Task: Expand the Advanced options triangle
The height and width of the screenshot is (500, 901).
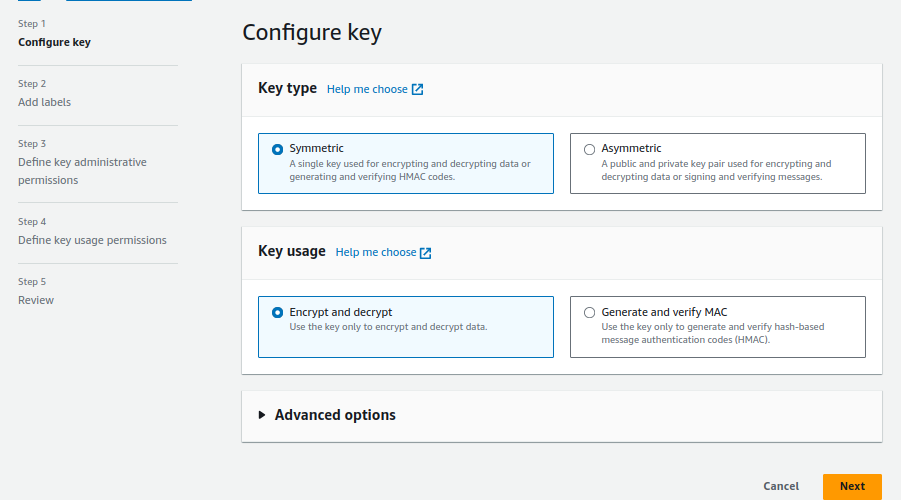Action: point(262,415)
